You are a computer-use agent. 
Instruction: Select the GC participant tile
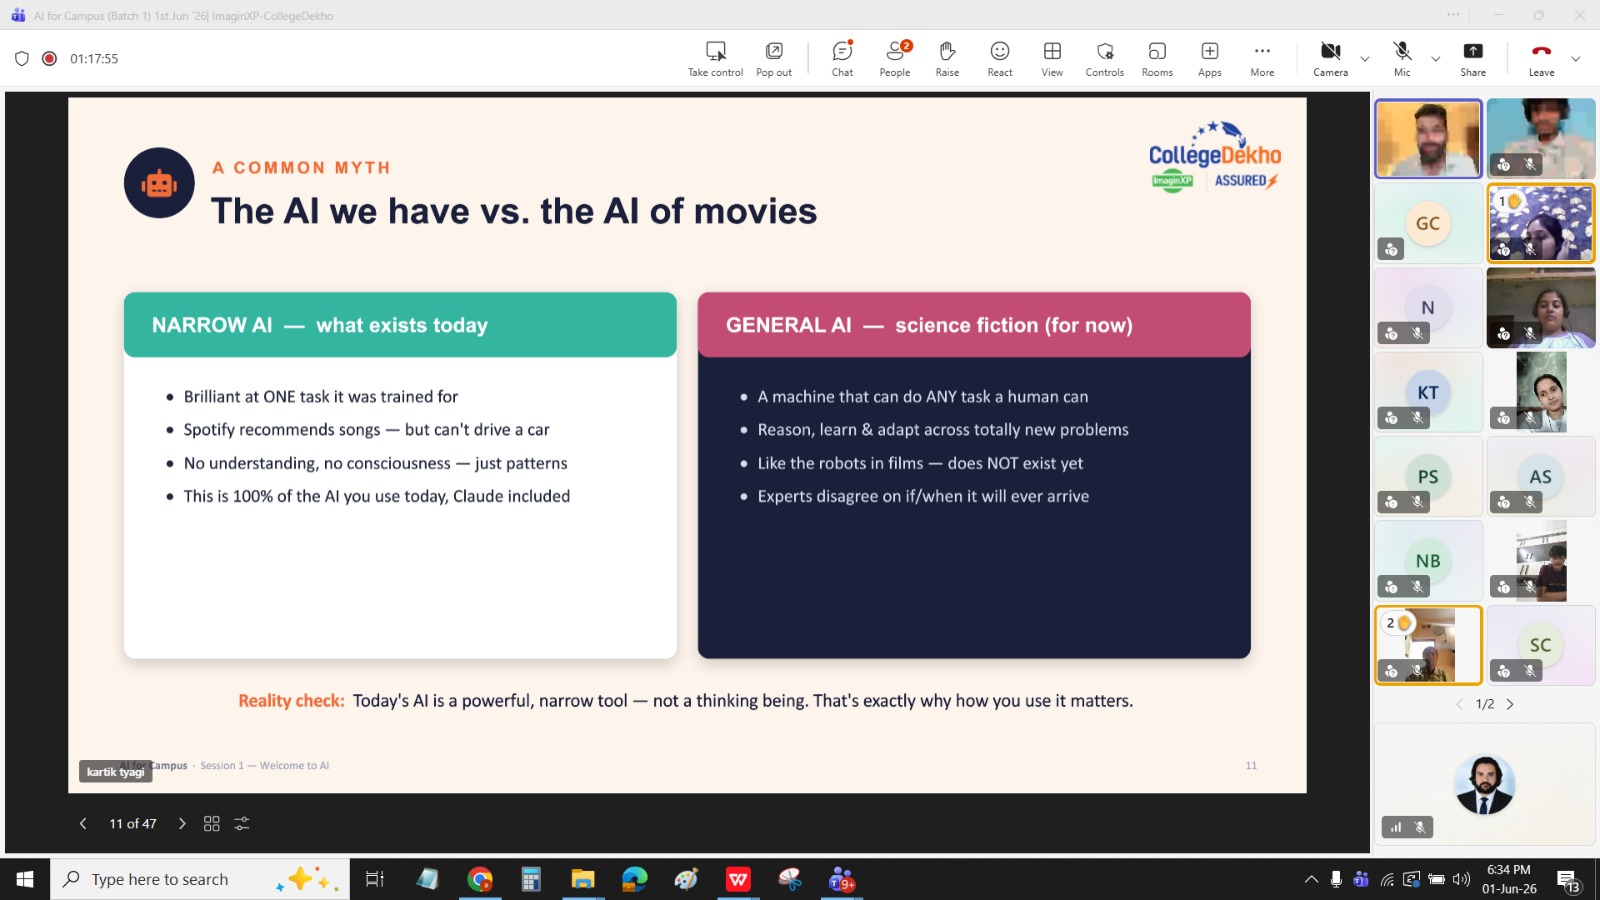(1428, 223)
